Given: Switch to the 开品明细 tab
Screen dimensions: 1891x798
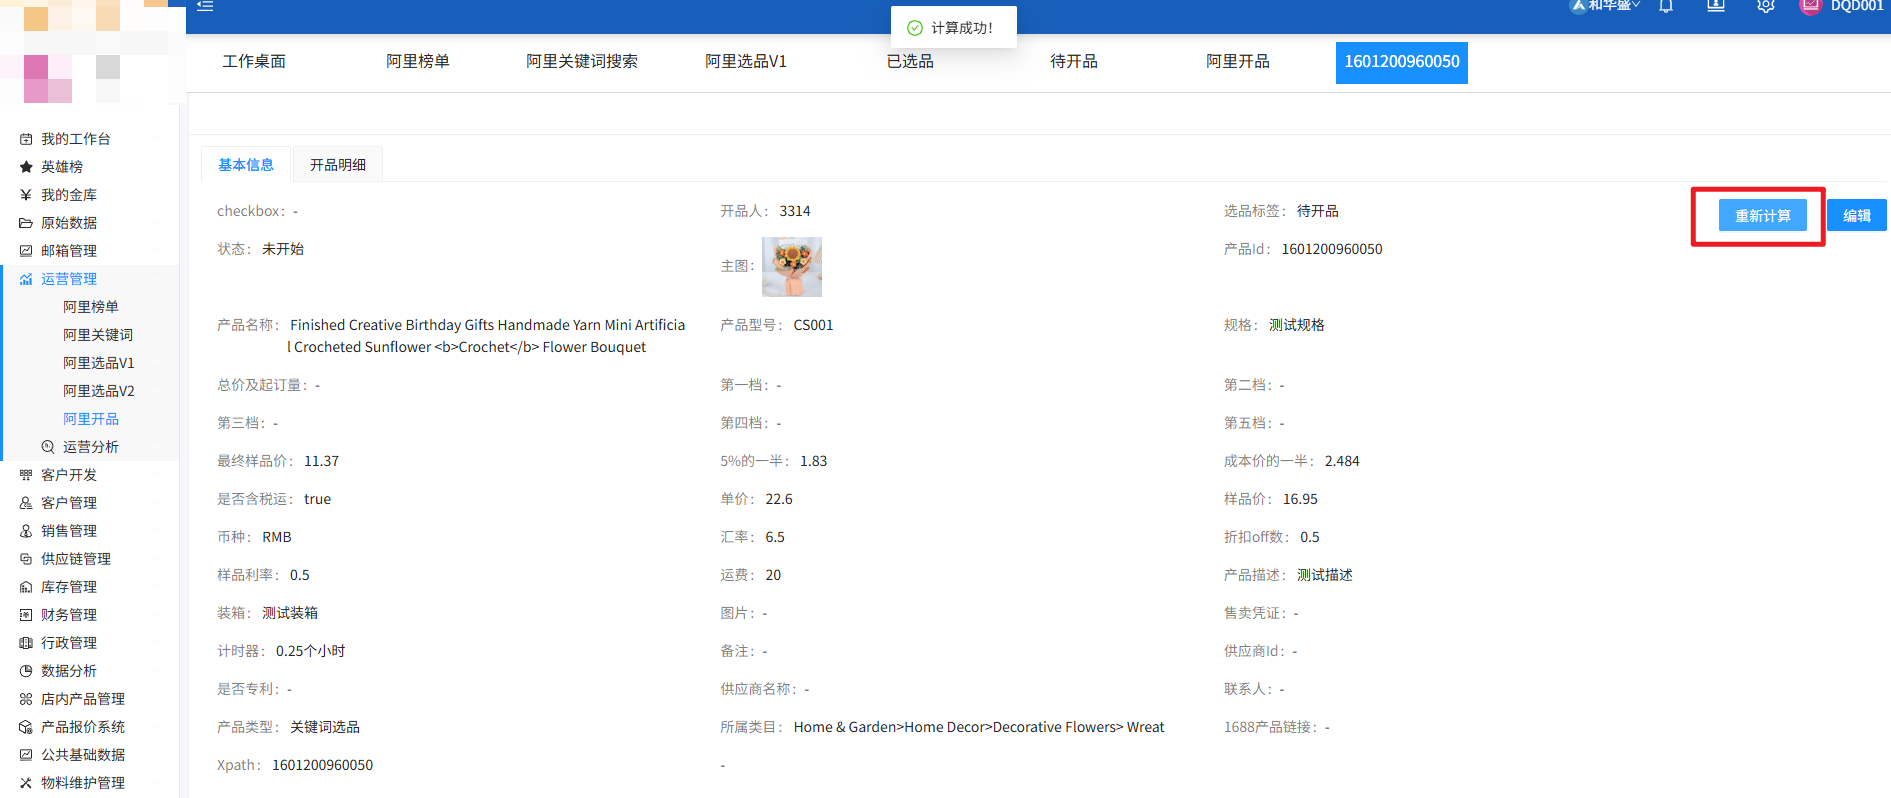Looking at the screenshot, I should [338, 165].
